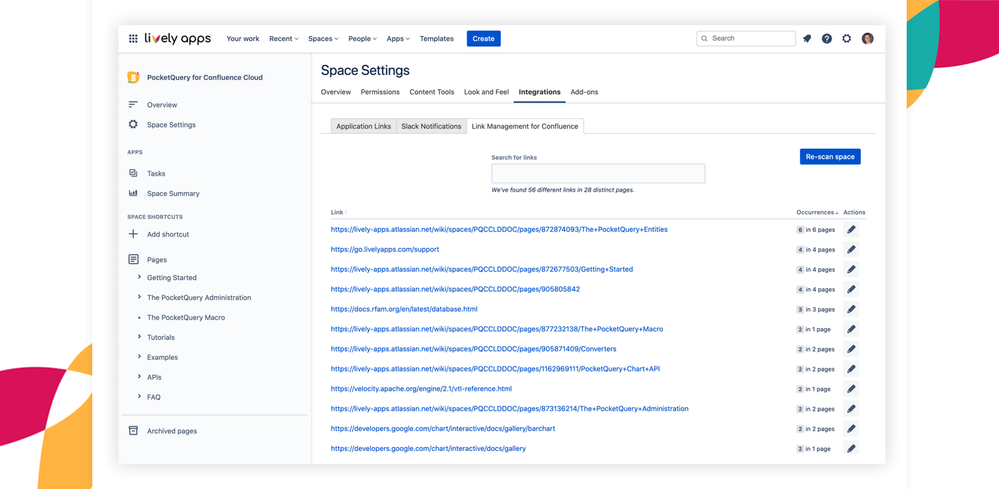Open the settings gear icon in header
Image resolution: width=999 pixels, height=489 pixels.
tap(846, 39)
